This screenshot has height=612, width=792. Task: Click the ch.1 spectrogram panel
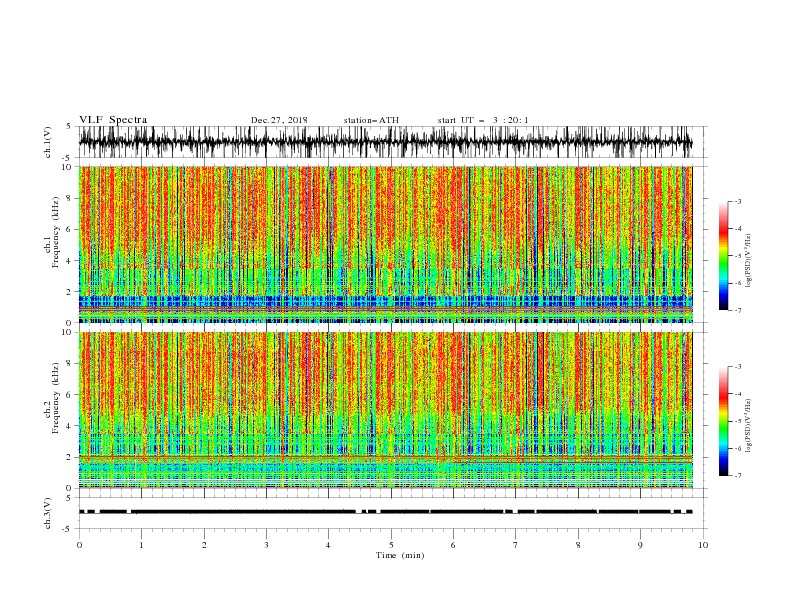(x=385, y=244)
